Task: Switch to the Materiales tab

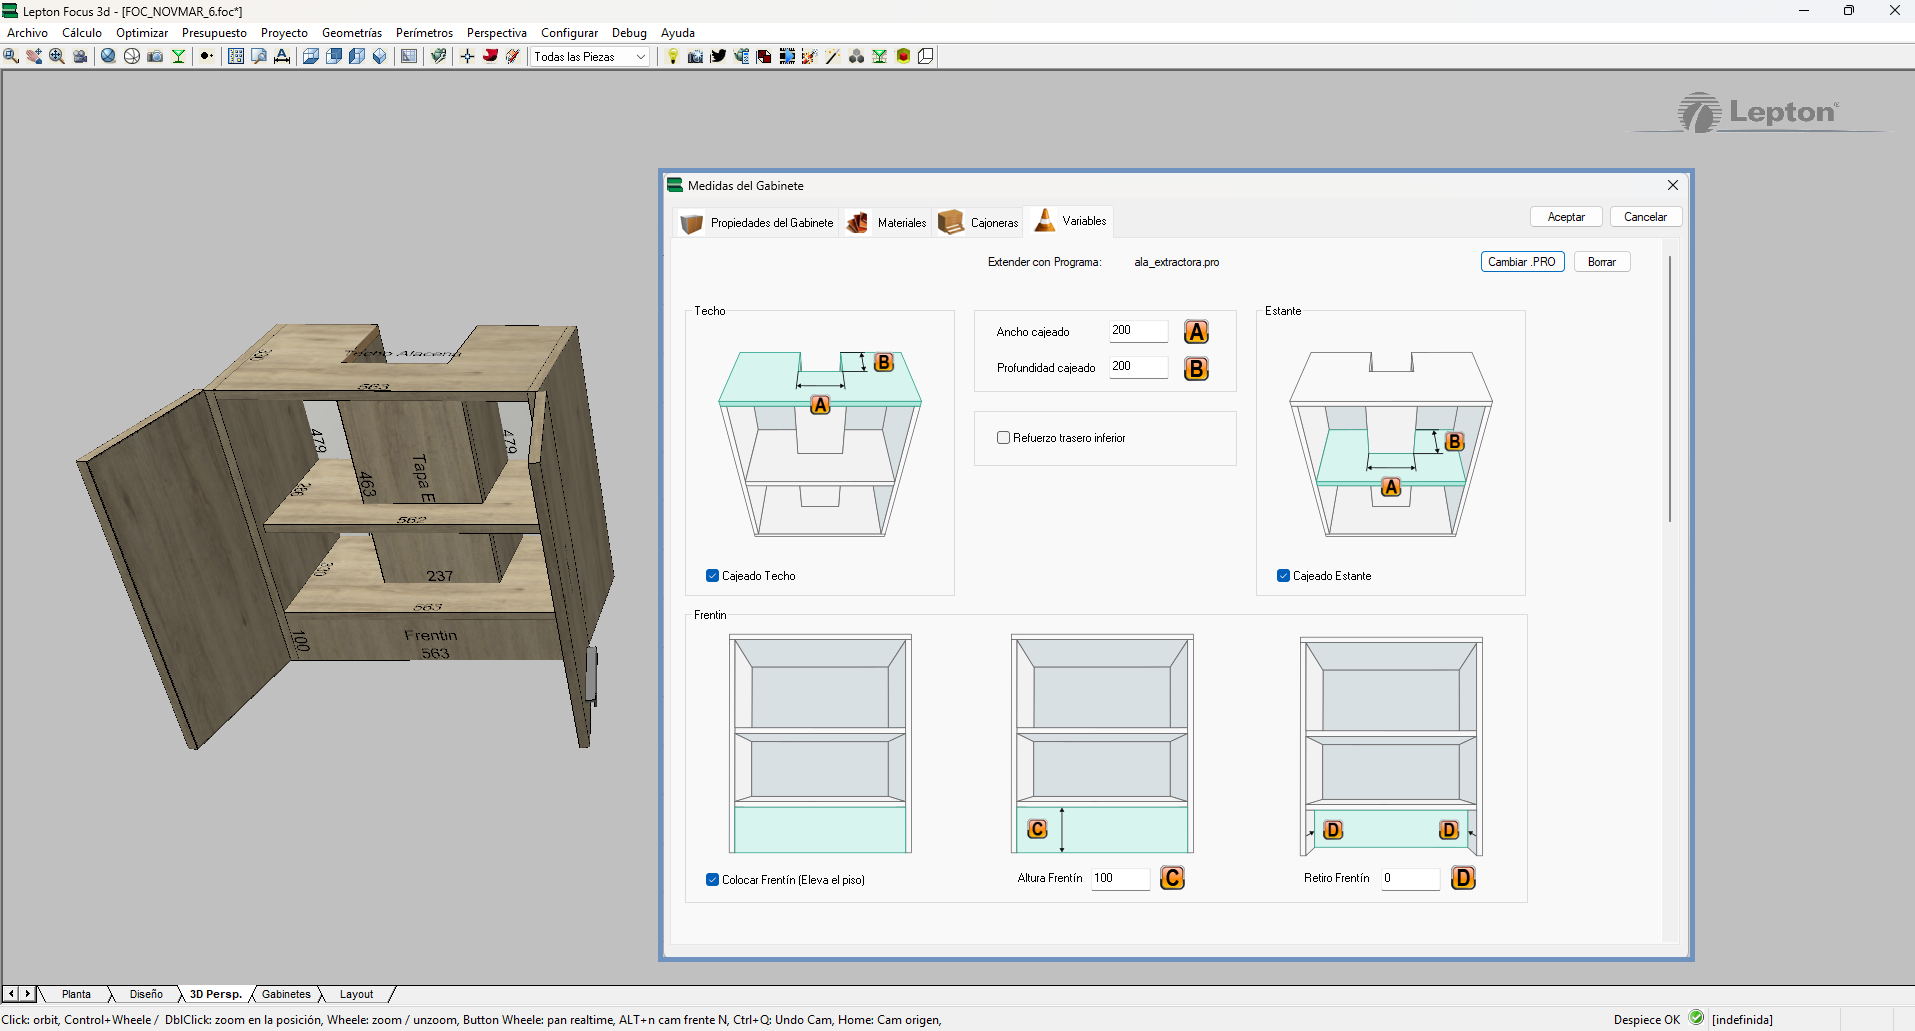Action: point(888,222)
